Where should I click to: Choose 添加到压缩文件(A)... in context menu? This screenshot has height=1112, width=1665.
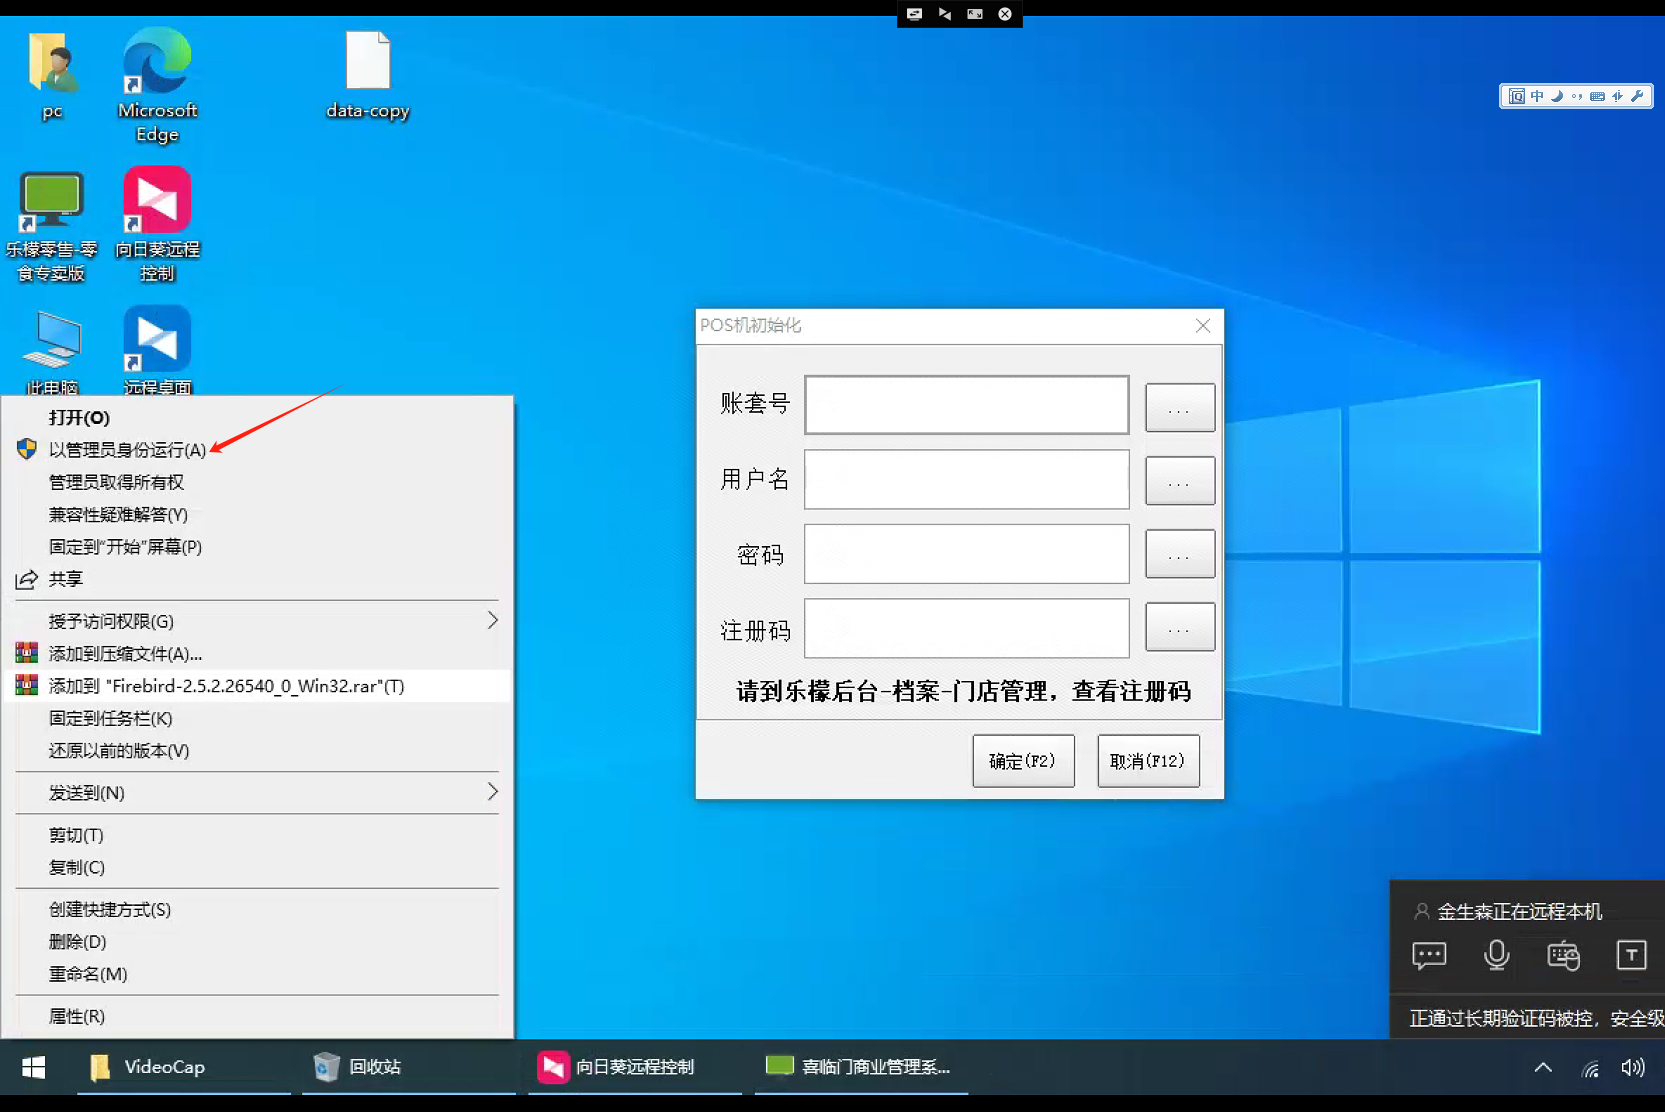257,654
